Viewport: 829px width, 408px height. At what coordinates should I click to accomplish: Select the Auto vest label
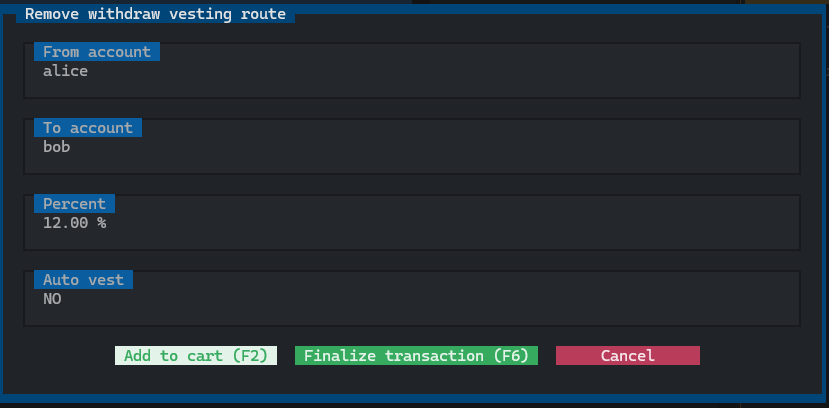83,280
